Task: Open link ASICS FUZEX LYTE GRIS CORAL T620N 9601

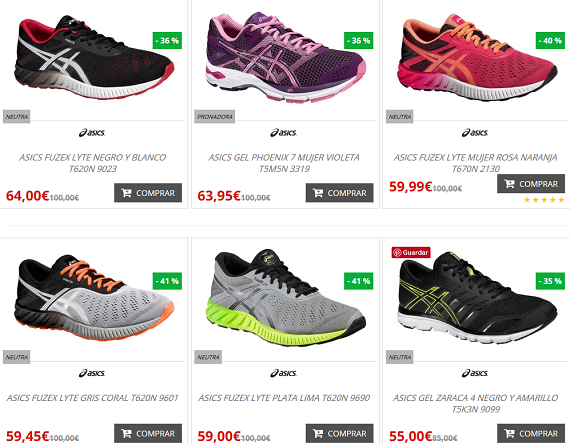Action: pyautogui.click(x=92, y=398)
